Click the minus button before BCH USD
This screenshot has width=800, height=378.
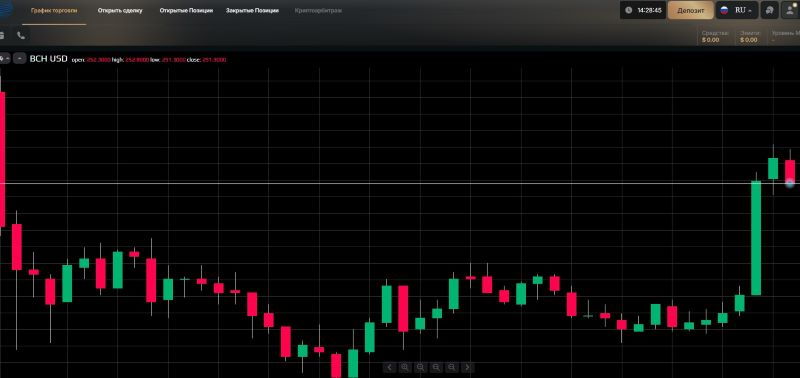pos(19,59)
